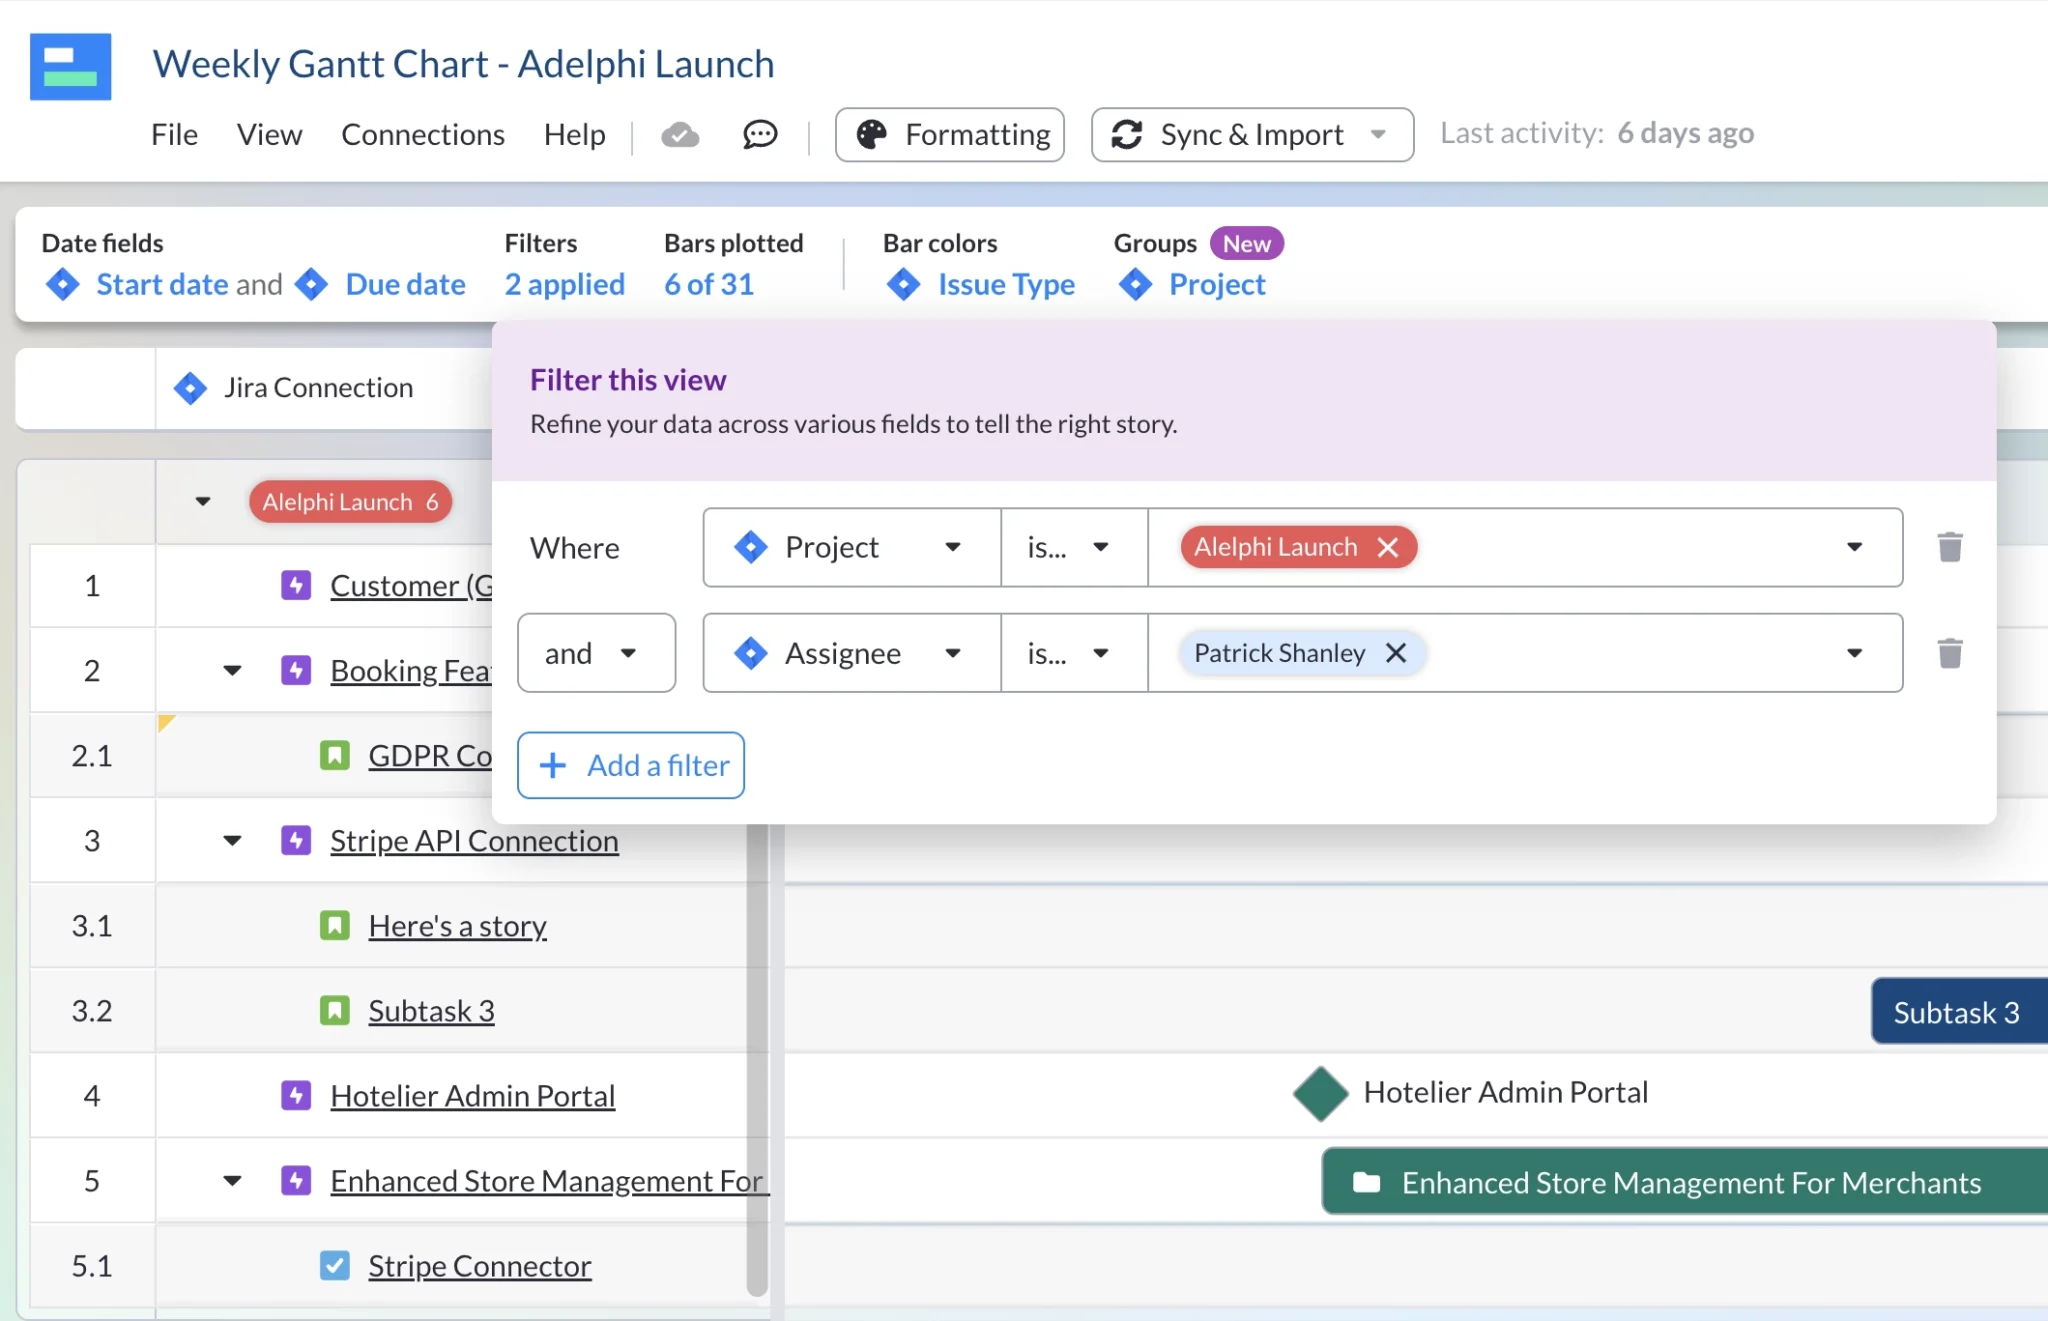The height and width of the screenshot is (1321, 2048).
Task: Click the Groups Project Jira diamond icon
Action: [1136, 284]
